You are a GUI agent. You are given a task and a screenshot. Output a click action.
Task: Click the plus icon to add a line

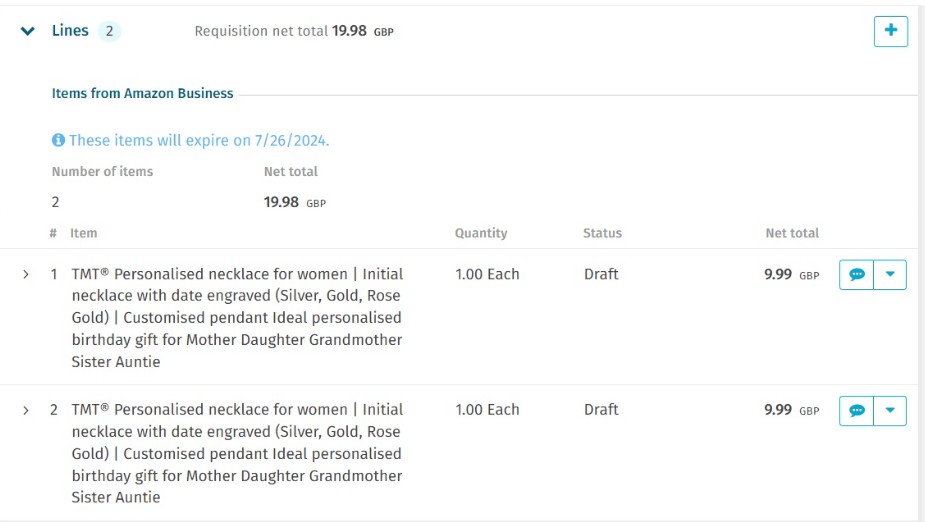tap(890, 31)
